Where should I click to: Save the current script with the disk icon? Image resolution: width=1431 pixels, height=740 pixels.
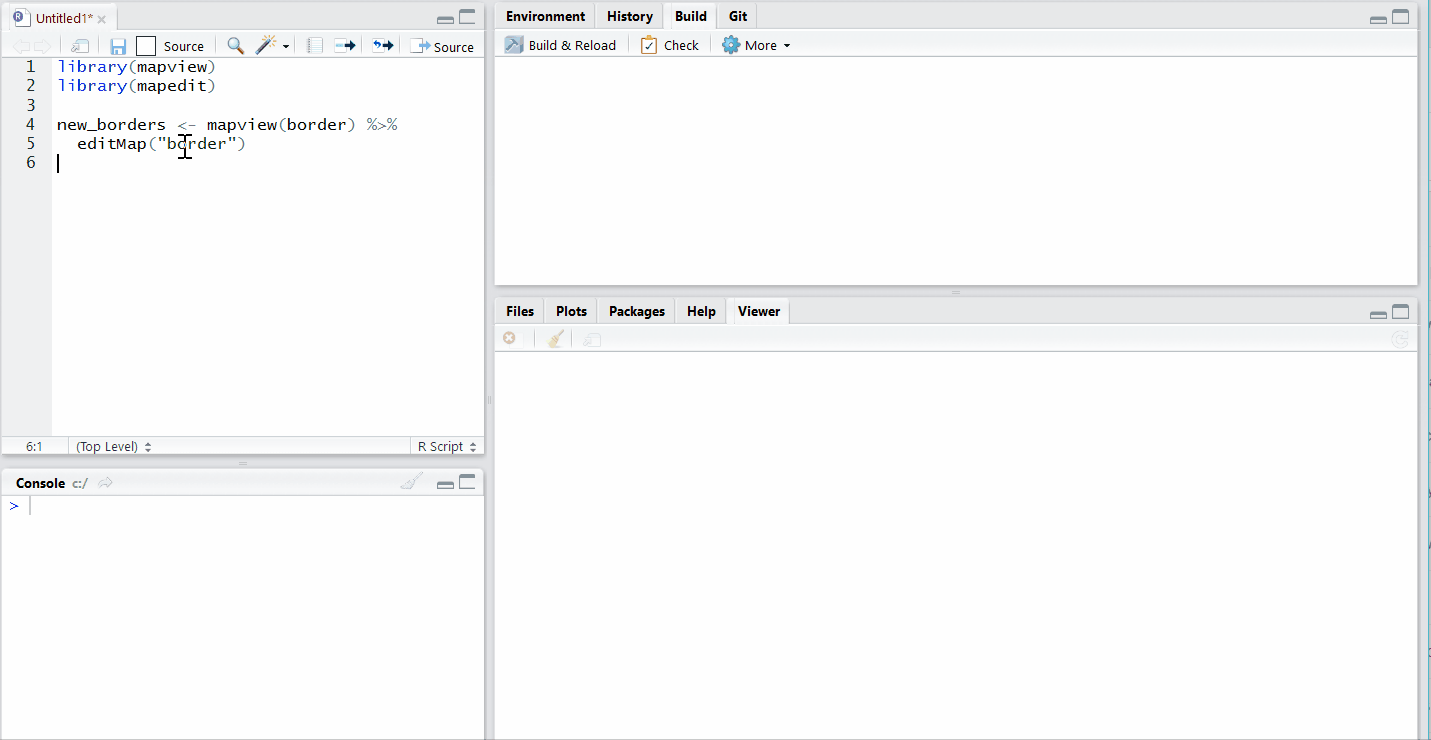(x=118, y=46)
